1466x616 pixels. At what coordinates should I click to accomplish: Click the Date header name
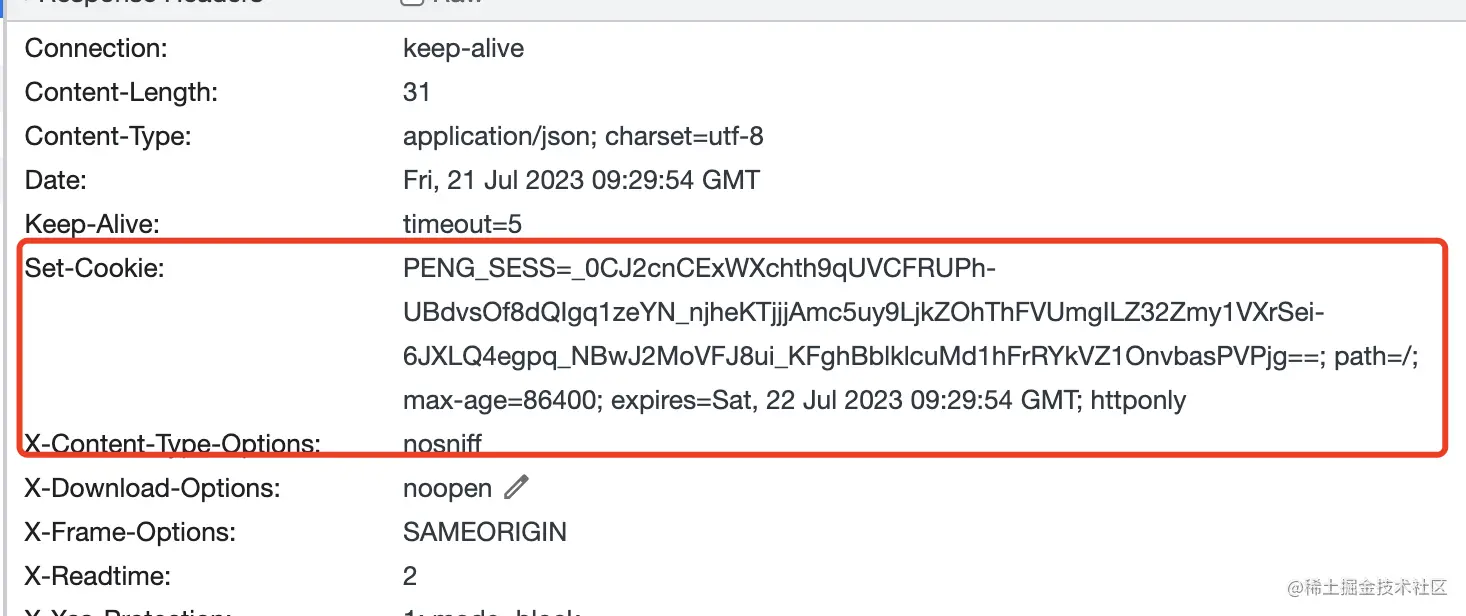click(56, 180)
